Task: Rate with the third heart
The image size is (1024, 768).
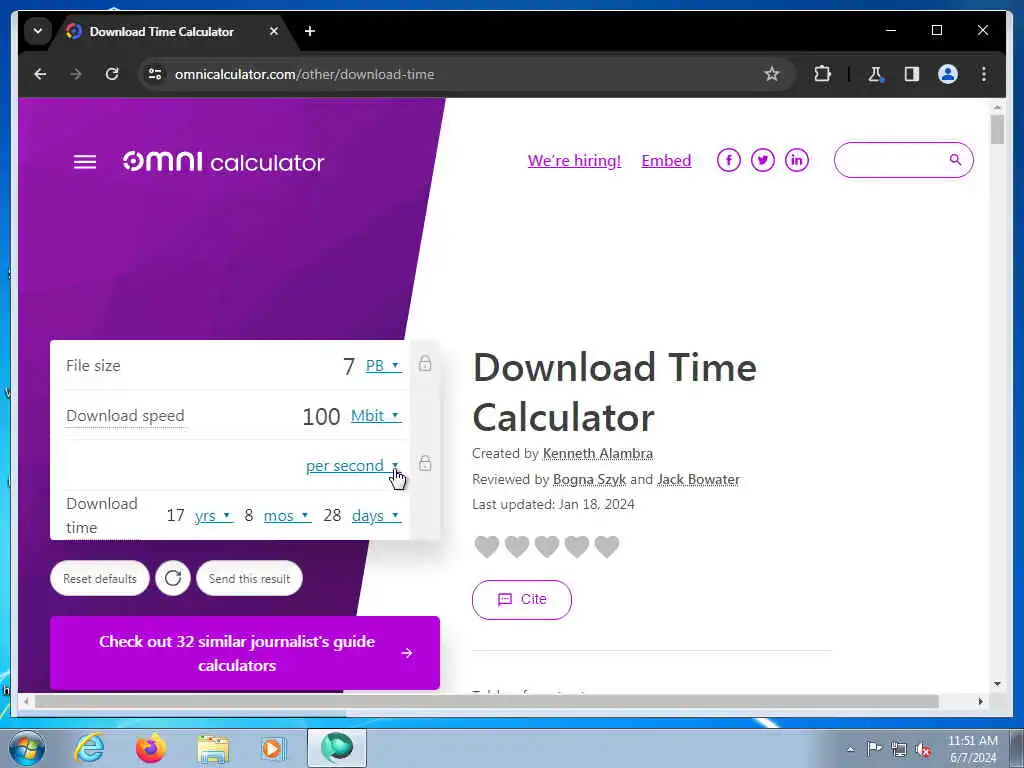Action: (x=547, y=547)
